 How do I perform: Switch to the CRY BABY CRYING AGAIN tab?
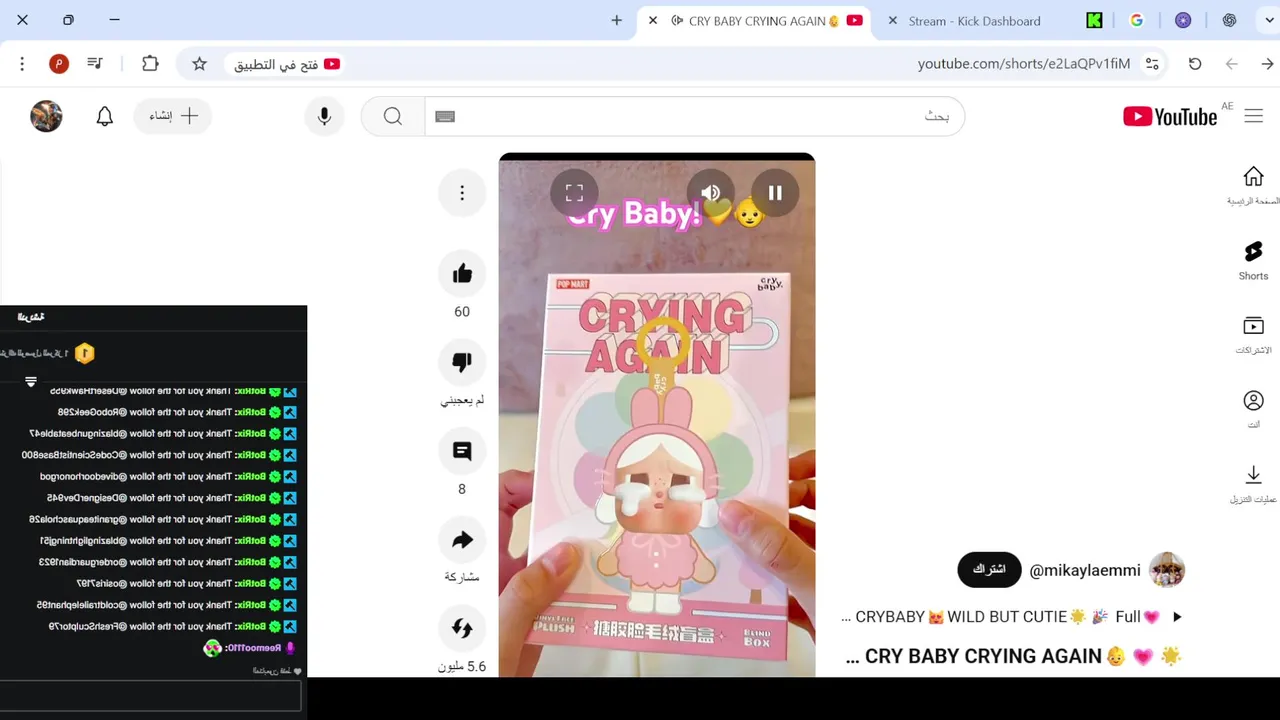point(755,21)
